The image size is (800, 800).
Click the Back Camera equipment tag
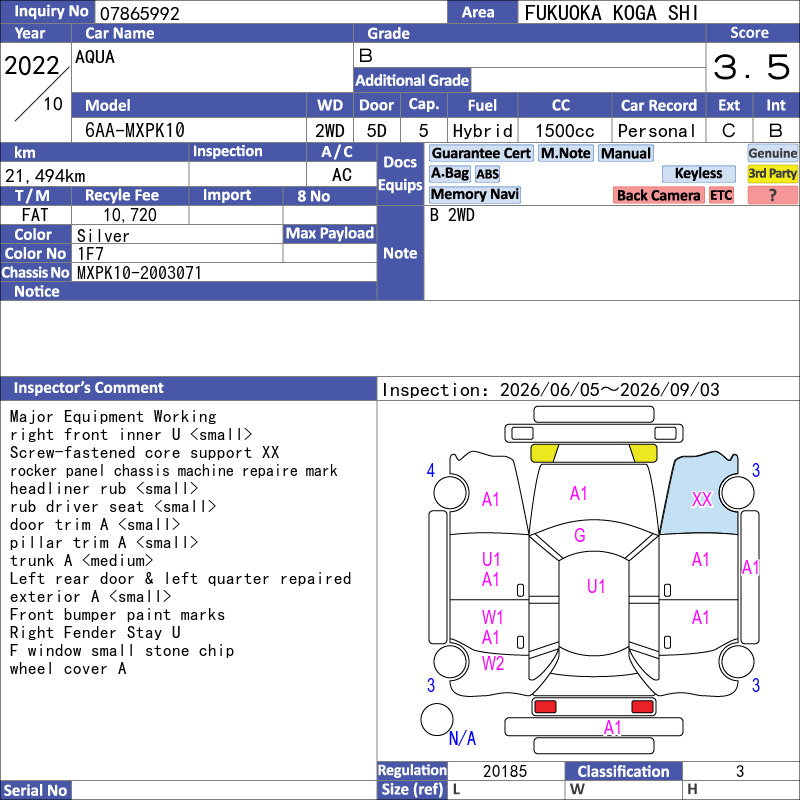click(x=658, y=195)
